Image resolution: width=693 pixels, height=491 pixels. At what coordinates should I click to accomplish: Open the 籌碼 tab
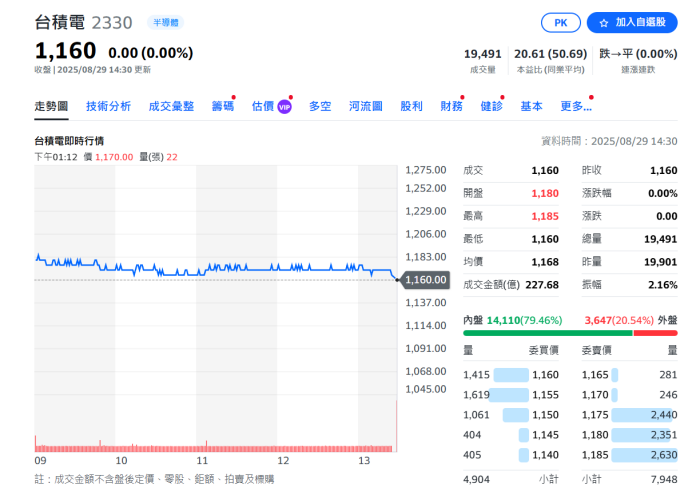(222, 106)
